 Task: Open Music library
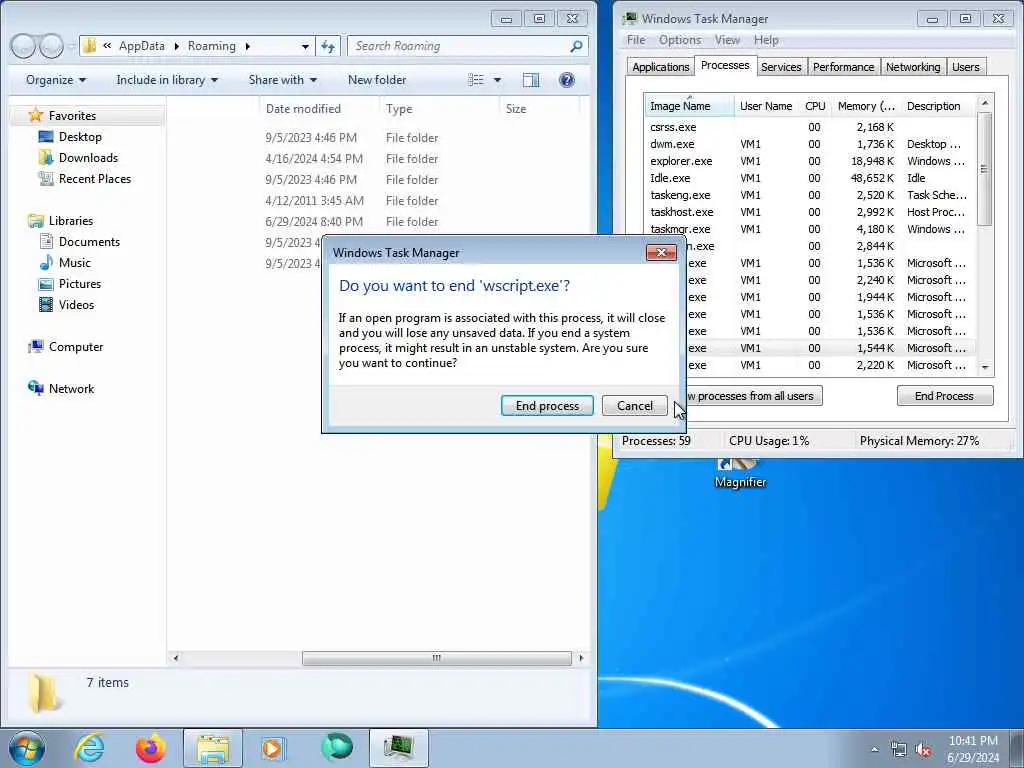point(74,263)
